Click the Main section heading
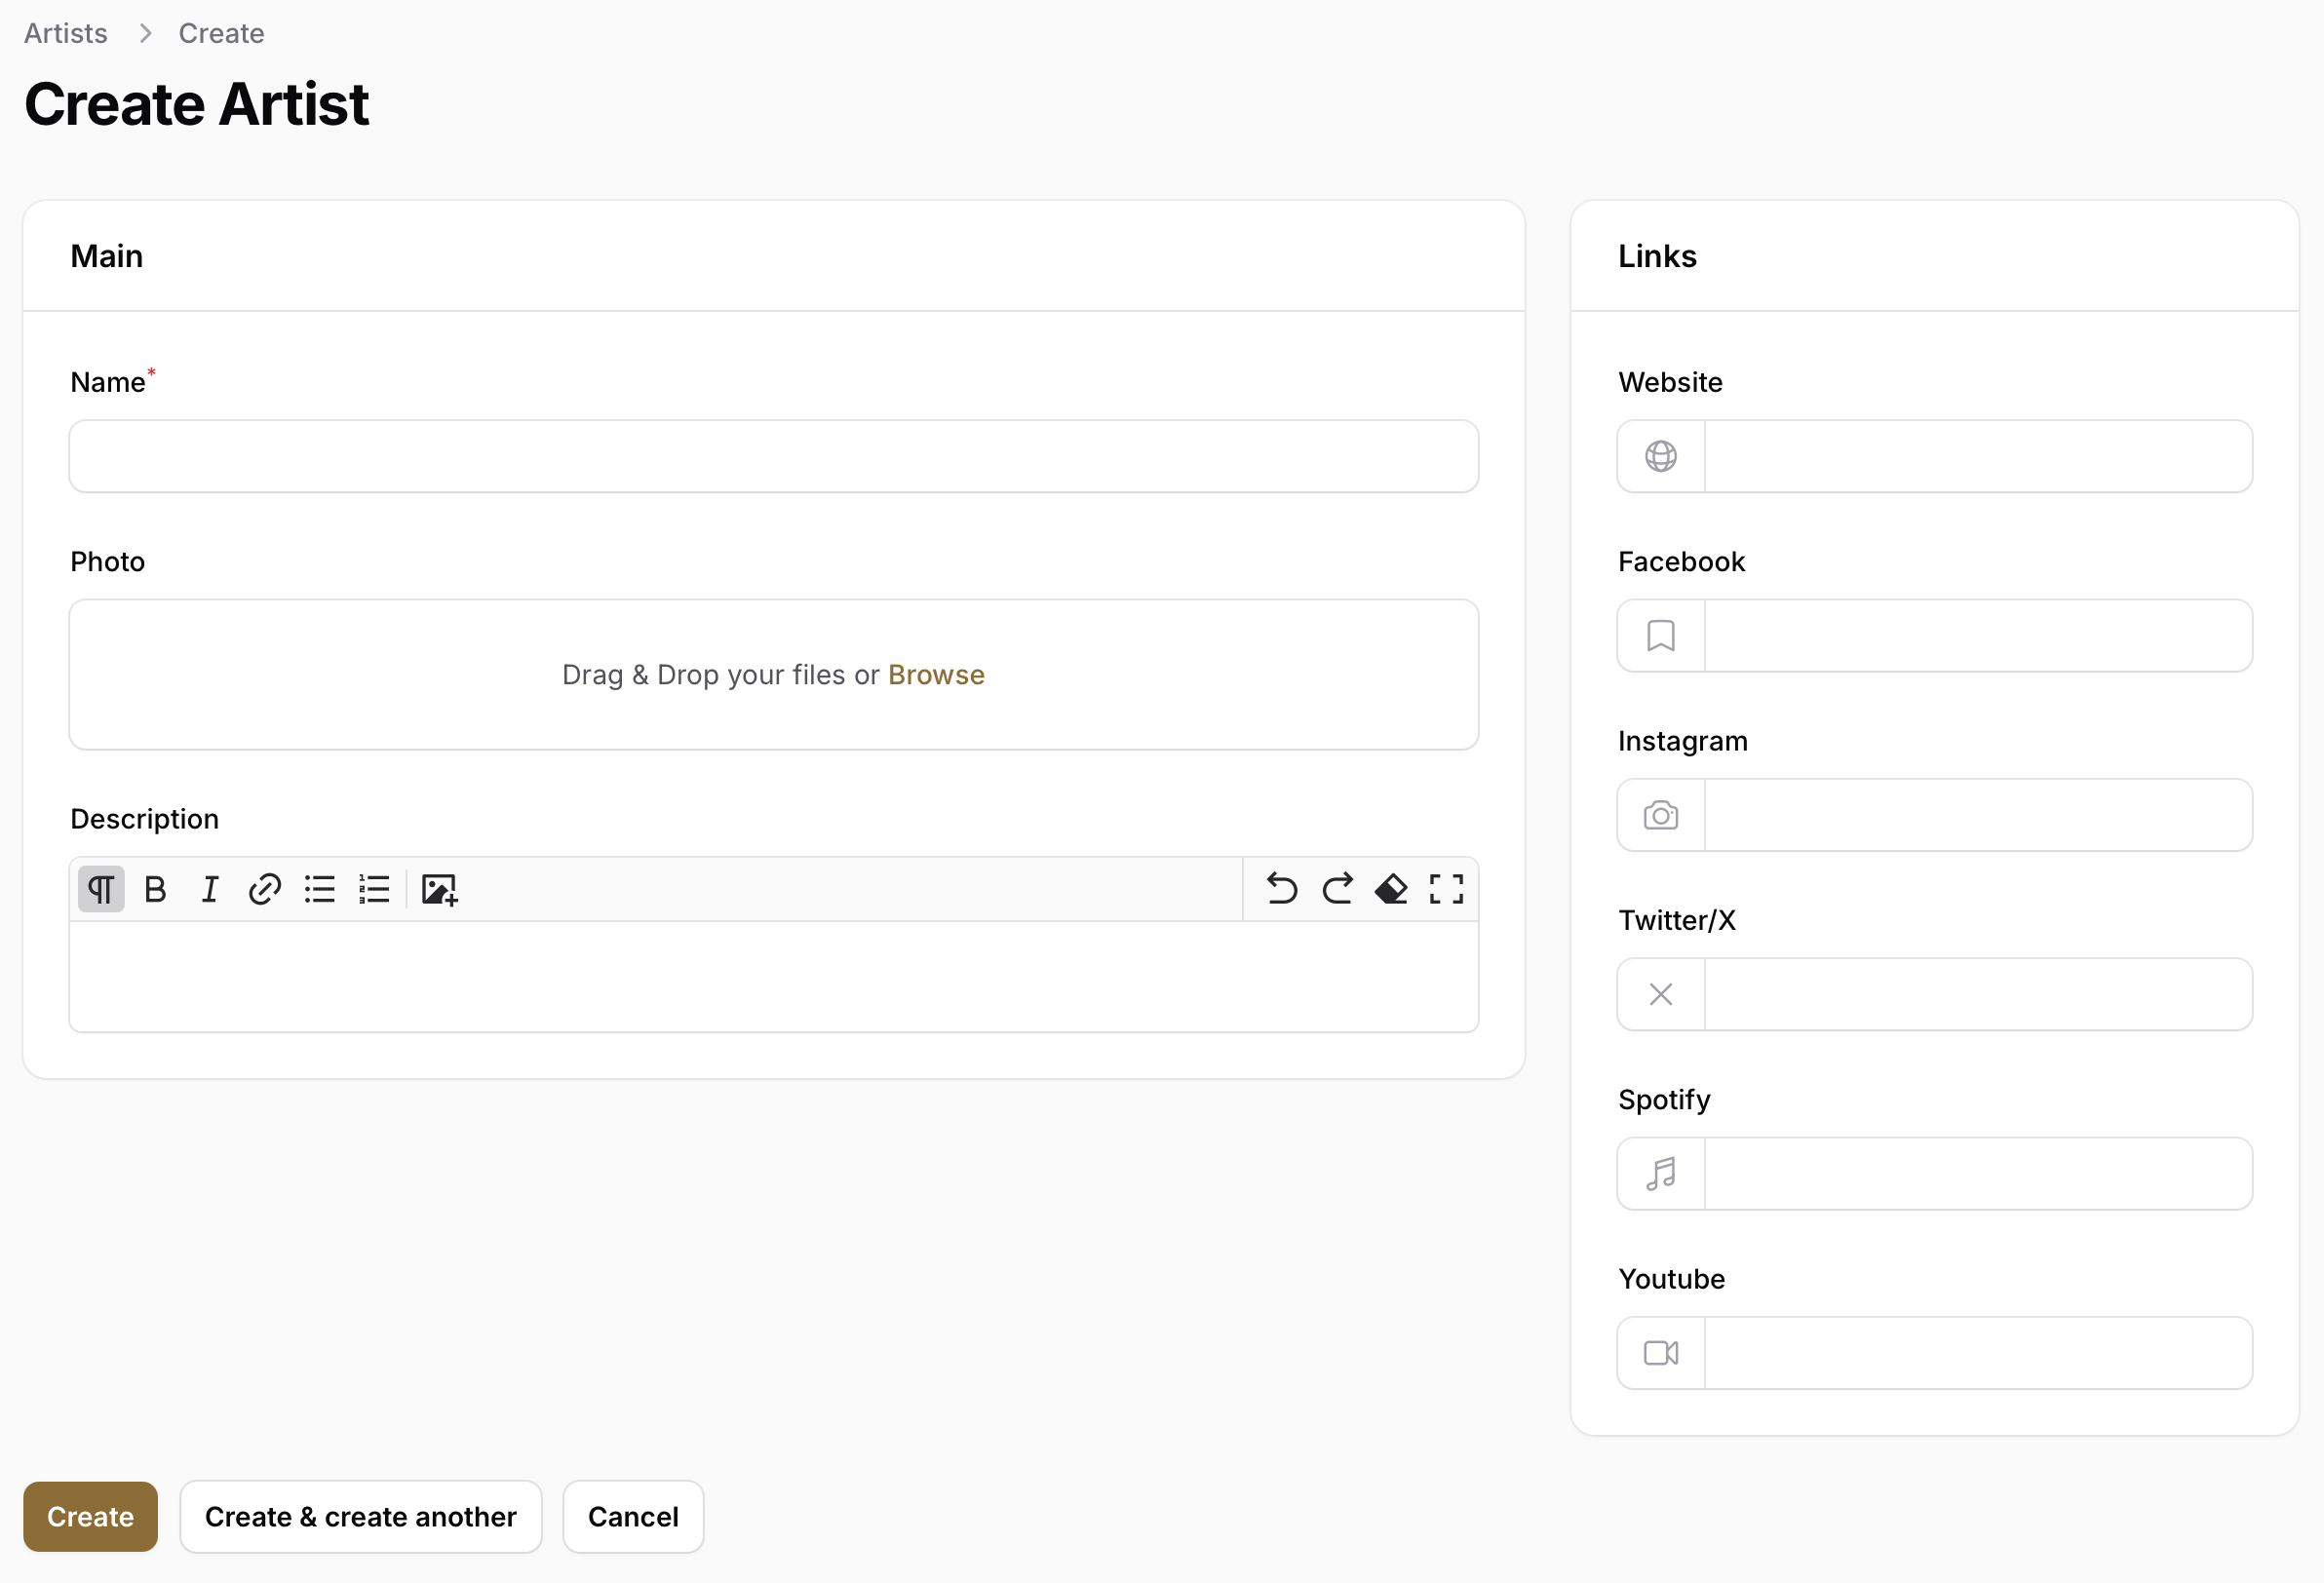This screenshot has width=2324, height=1583. coord(107,256)
